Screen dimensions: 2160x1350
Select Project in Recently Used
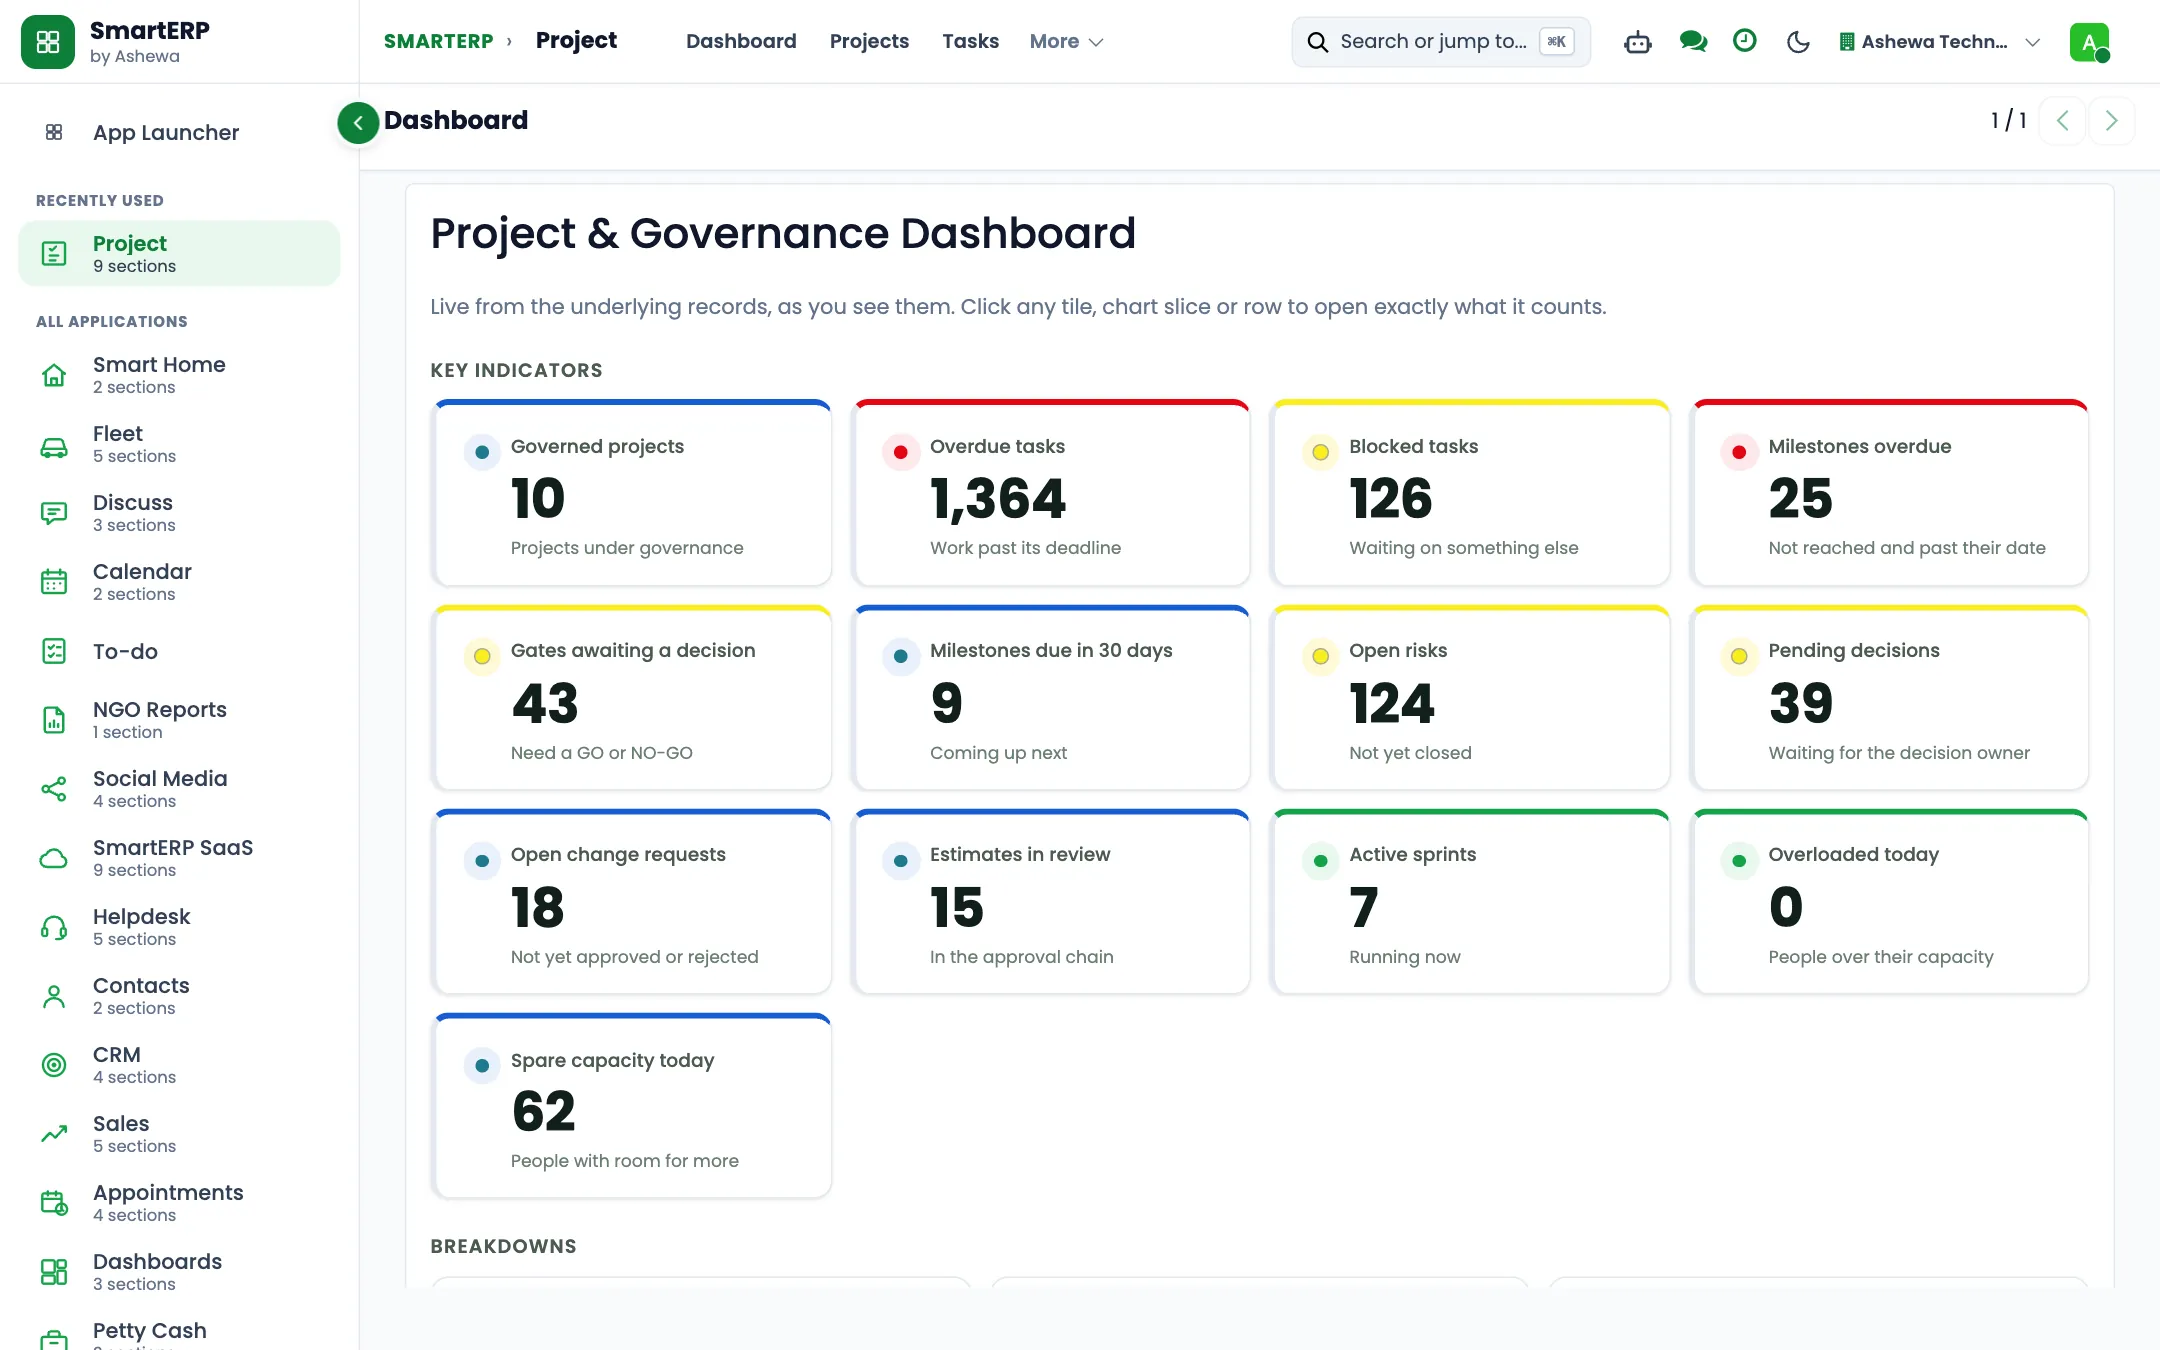point(179,253)
